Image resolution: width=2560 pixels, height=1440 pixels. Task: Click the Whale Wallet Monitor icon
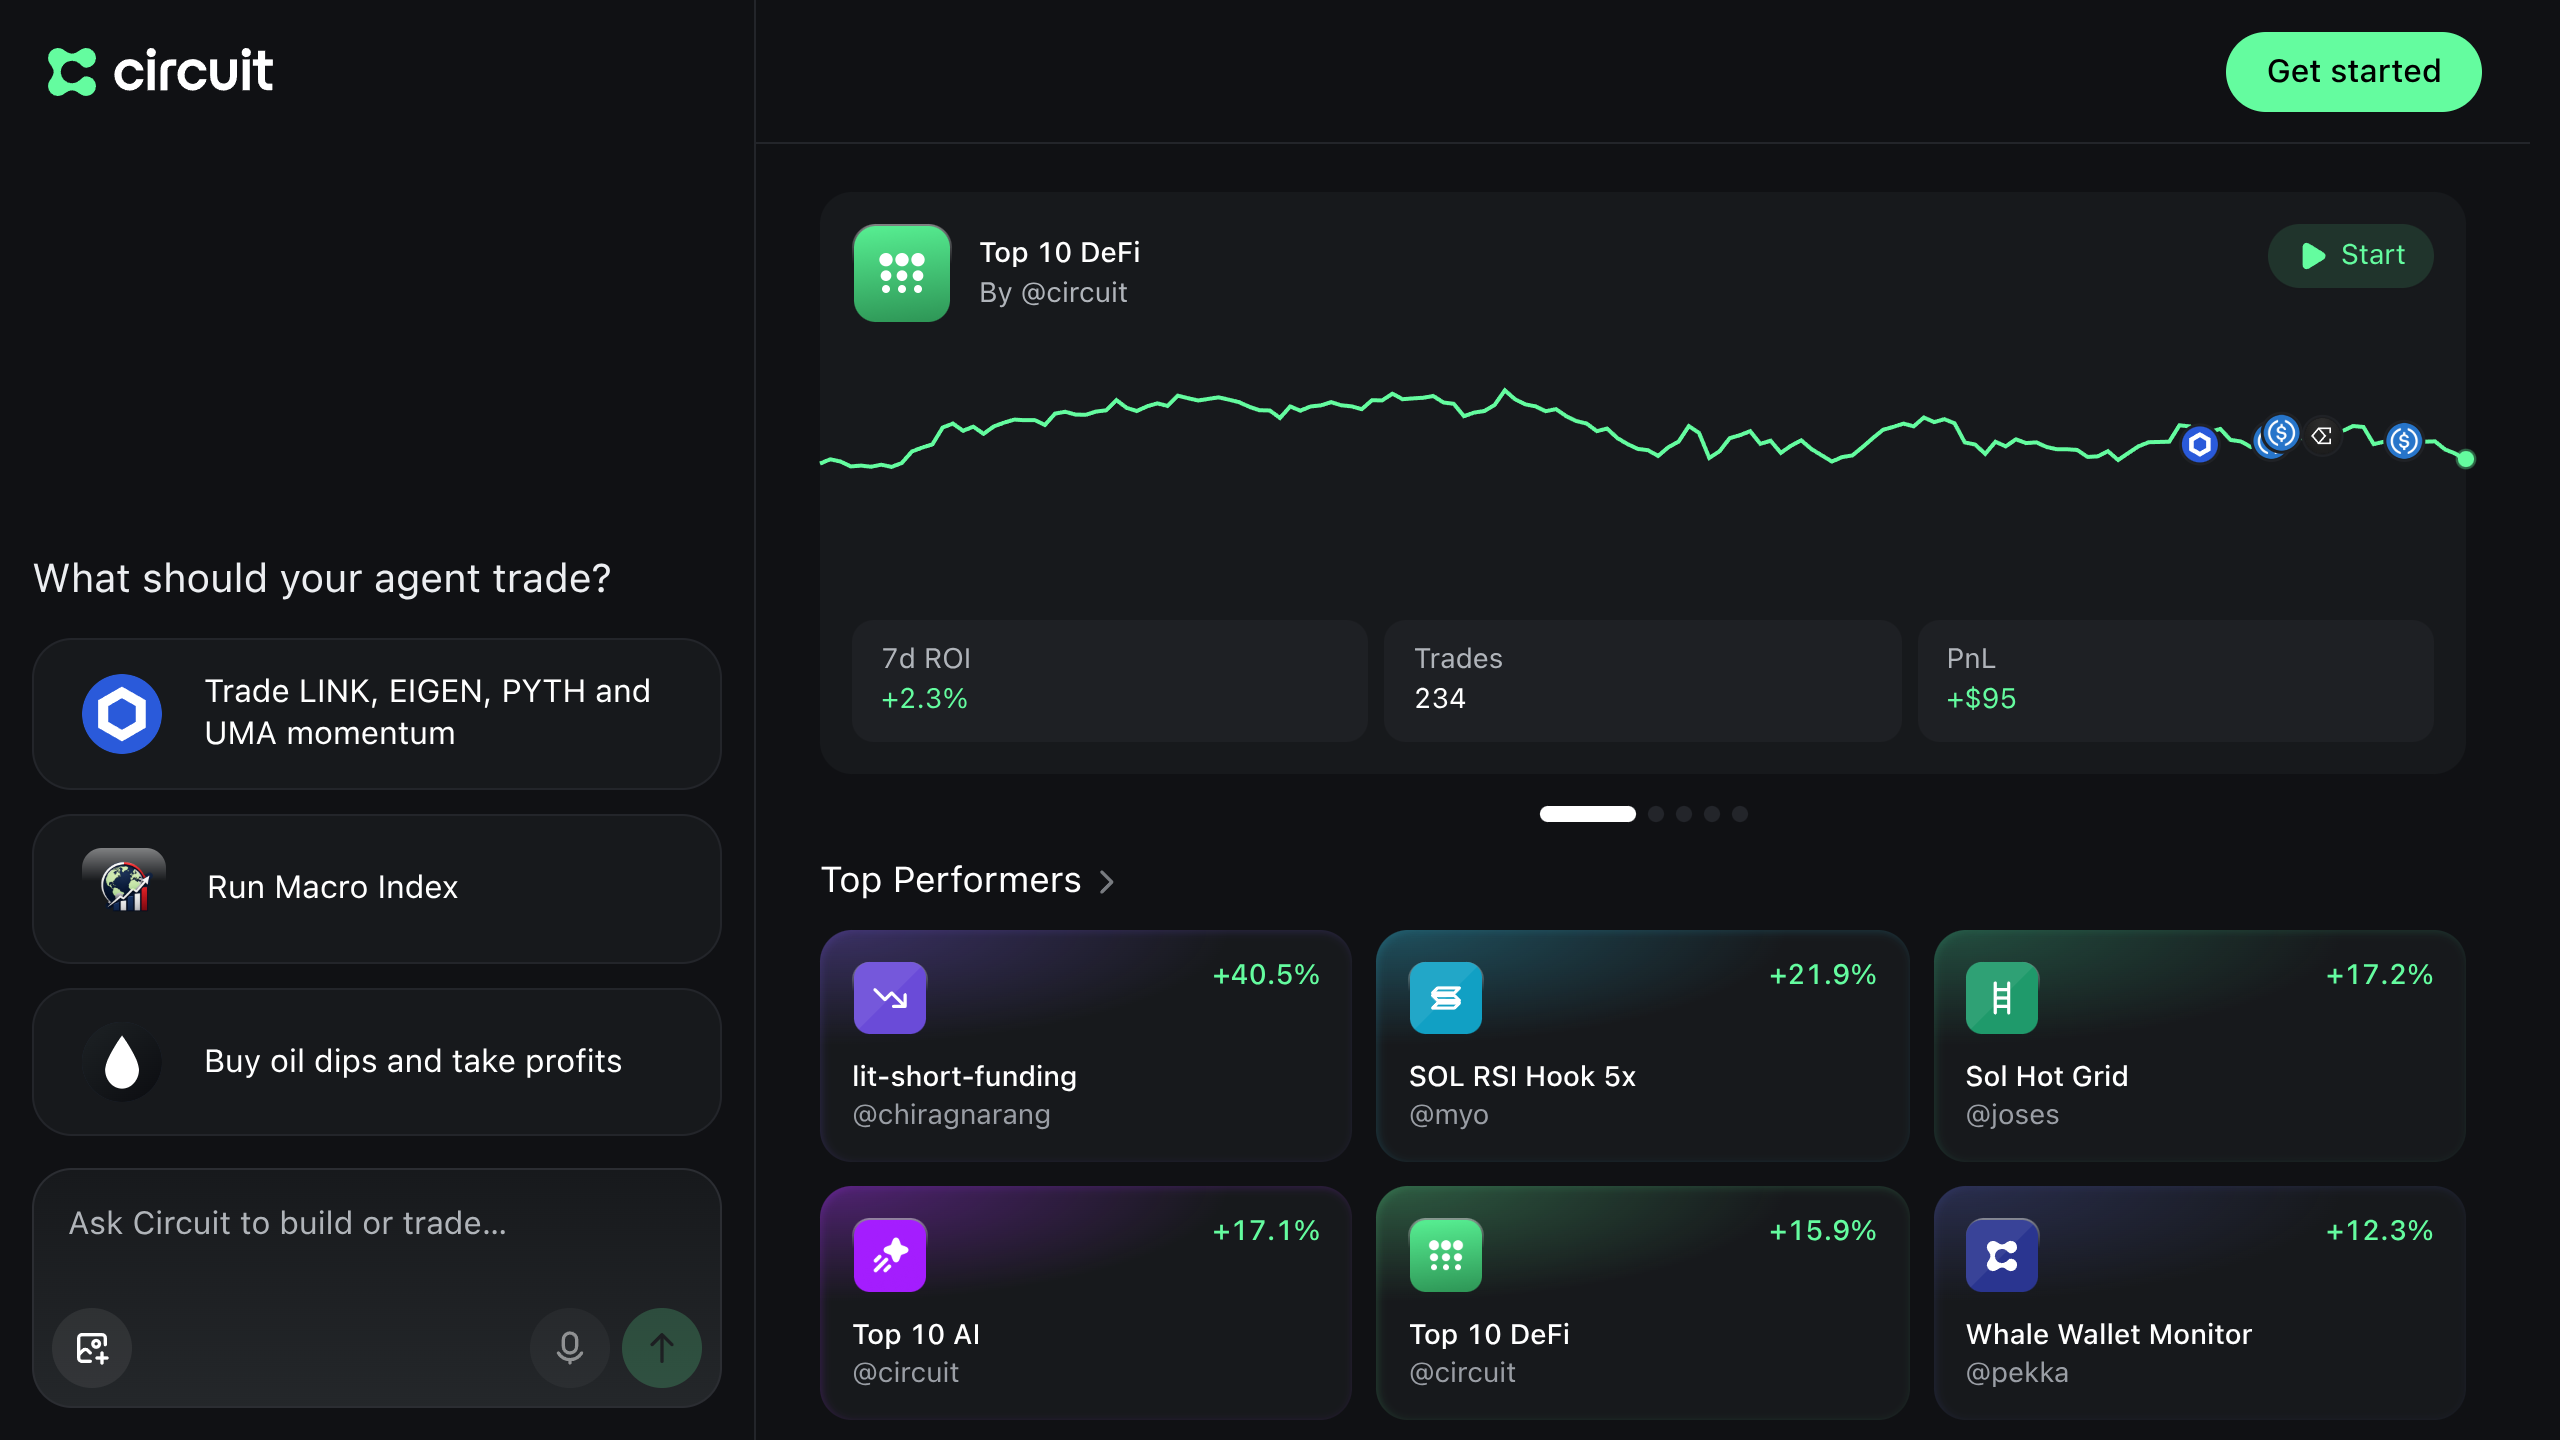(x=2002, y=1255)
